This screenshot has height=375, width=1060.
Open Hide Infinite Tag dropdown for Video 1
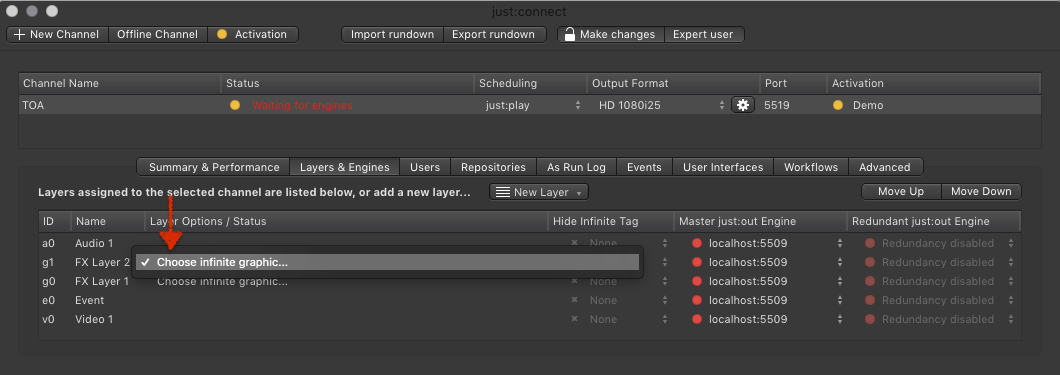[x=629, y=319]
